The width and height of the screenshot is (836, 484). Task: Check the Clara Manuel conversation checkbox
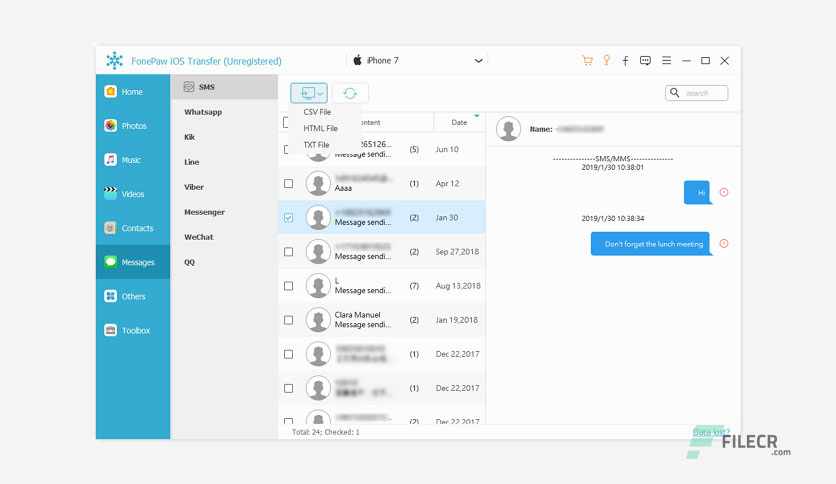288,320
